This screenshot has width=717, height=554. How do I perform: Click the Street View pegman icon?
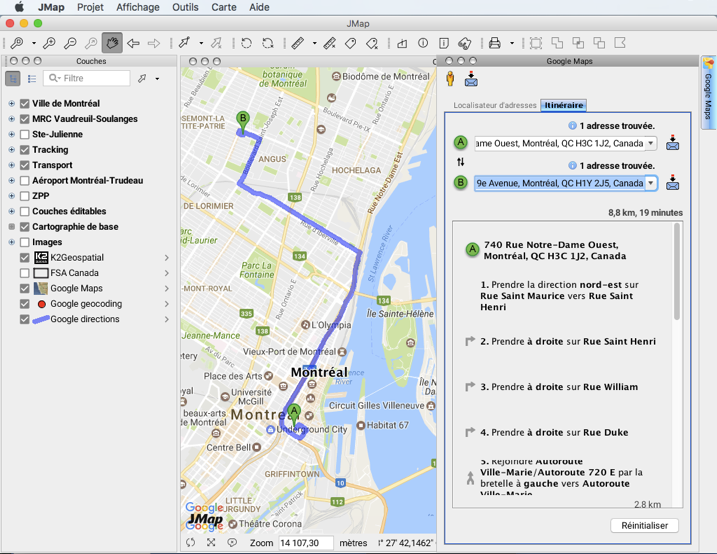tap(450, 79)
